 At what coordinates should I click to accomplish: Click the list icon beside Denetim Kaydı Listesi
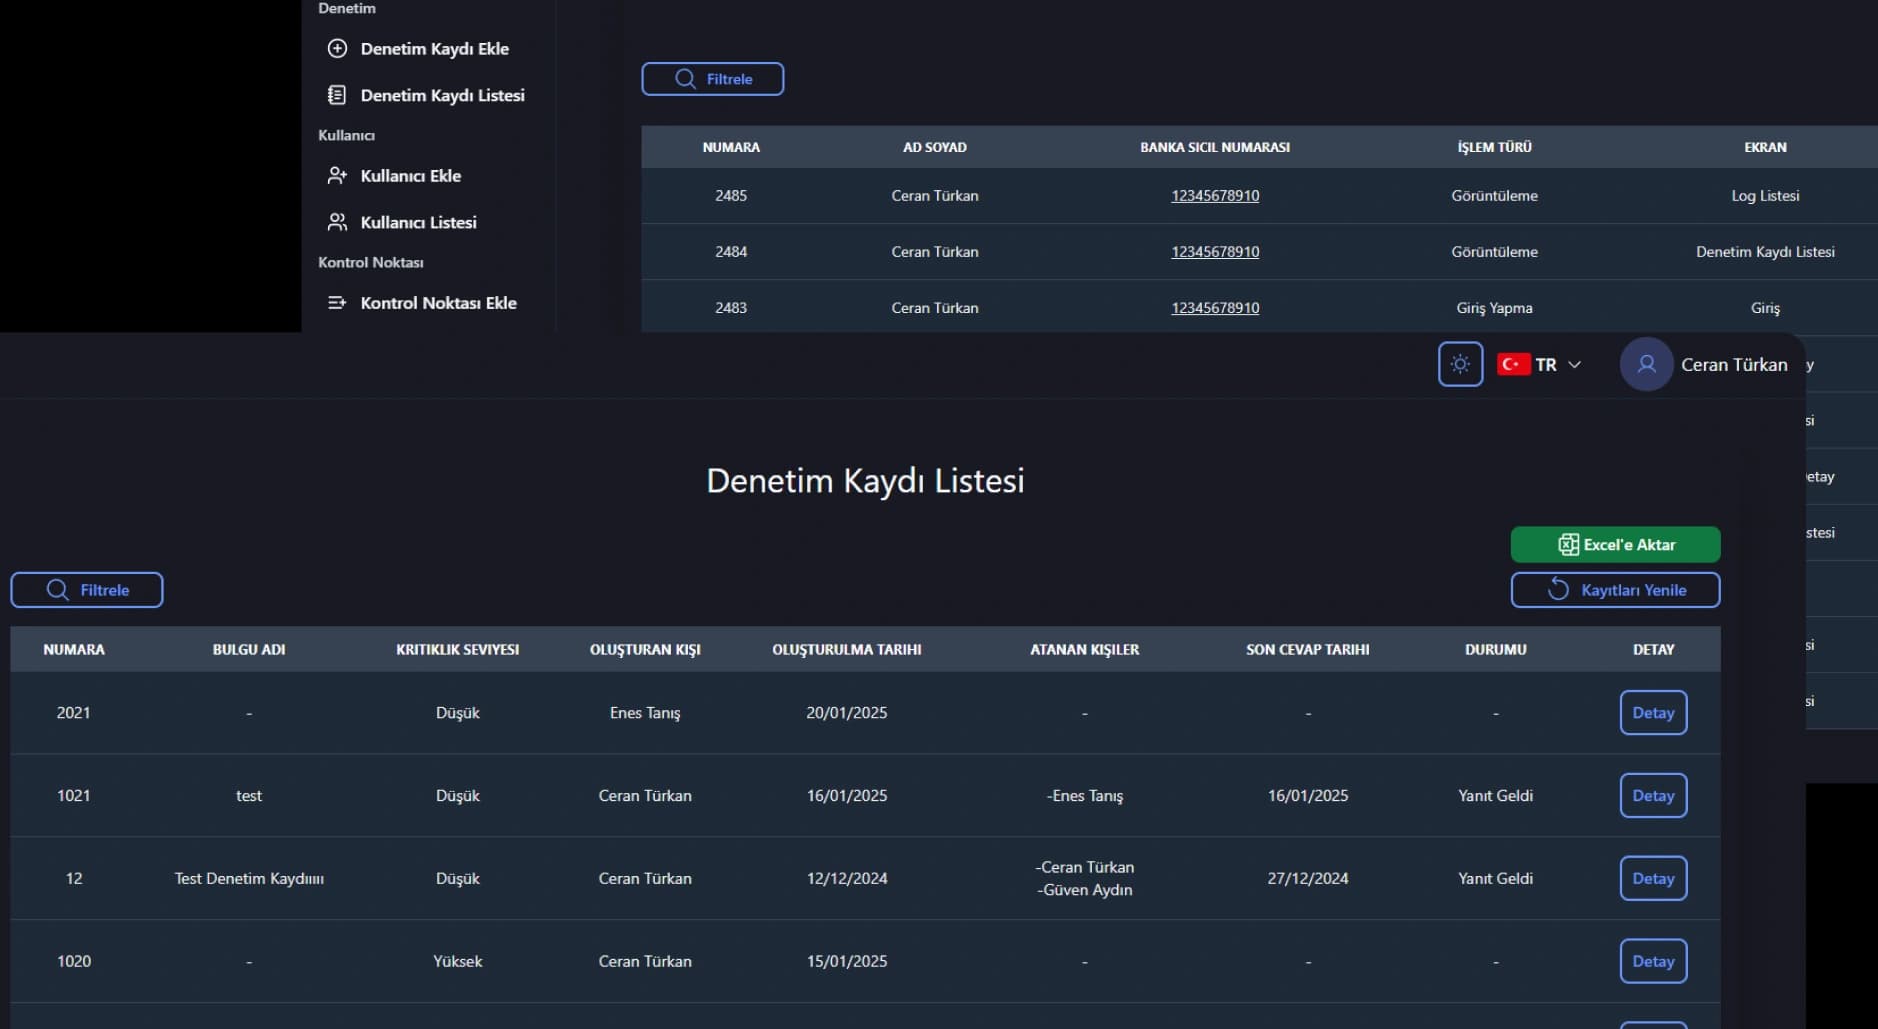[x=337, y=95]
